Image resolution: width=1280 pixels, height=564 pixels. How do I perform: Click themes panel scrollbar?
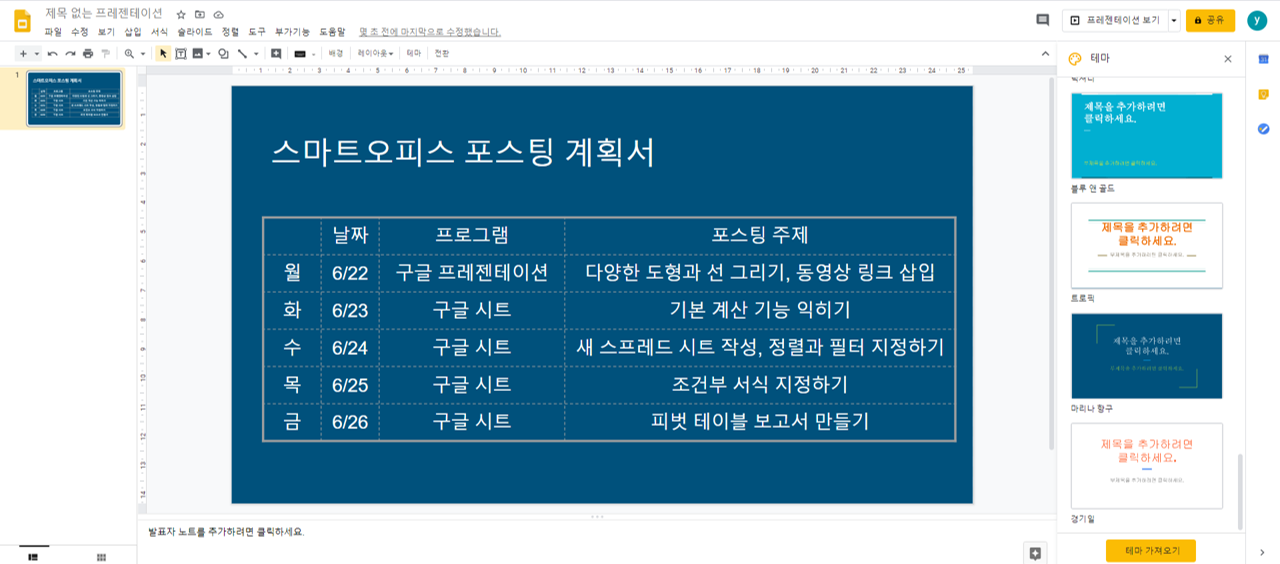pyautogui.click(x=1241, y=491)
